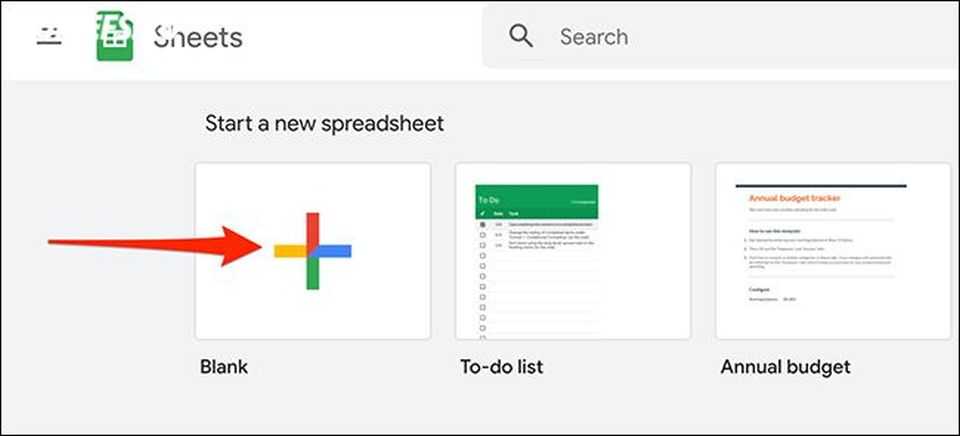Click the magnifying glass search icon
The width and height of the screenshot is (960, 436).
521,37
